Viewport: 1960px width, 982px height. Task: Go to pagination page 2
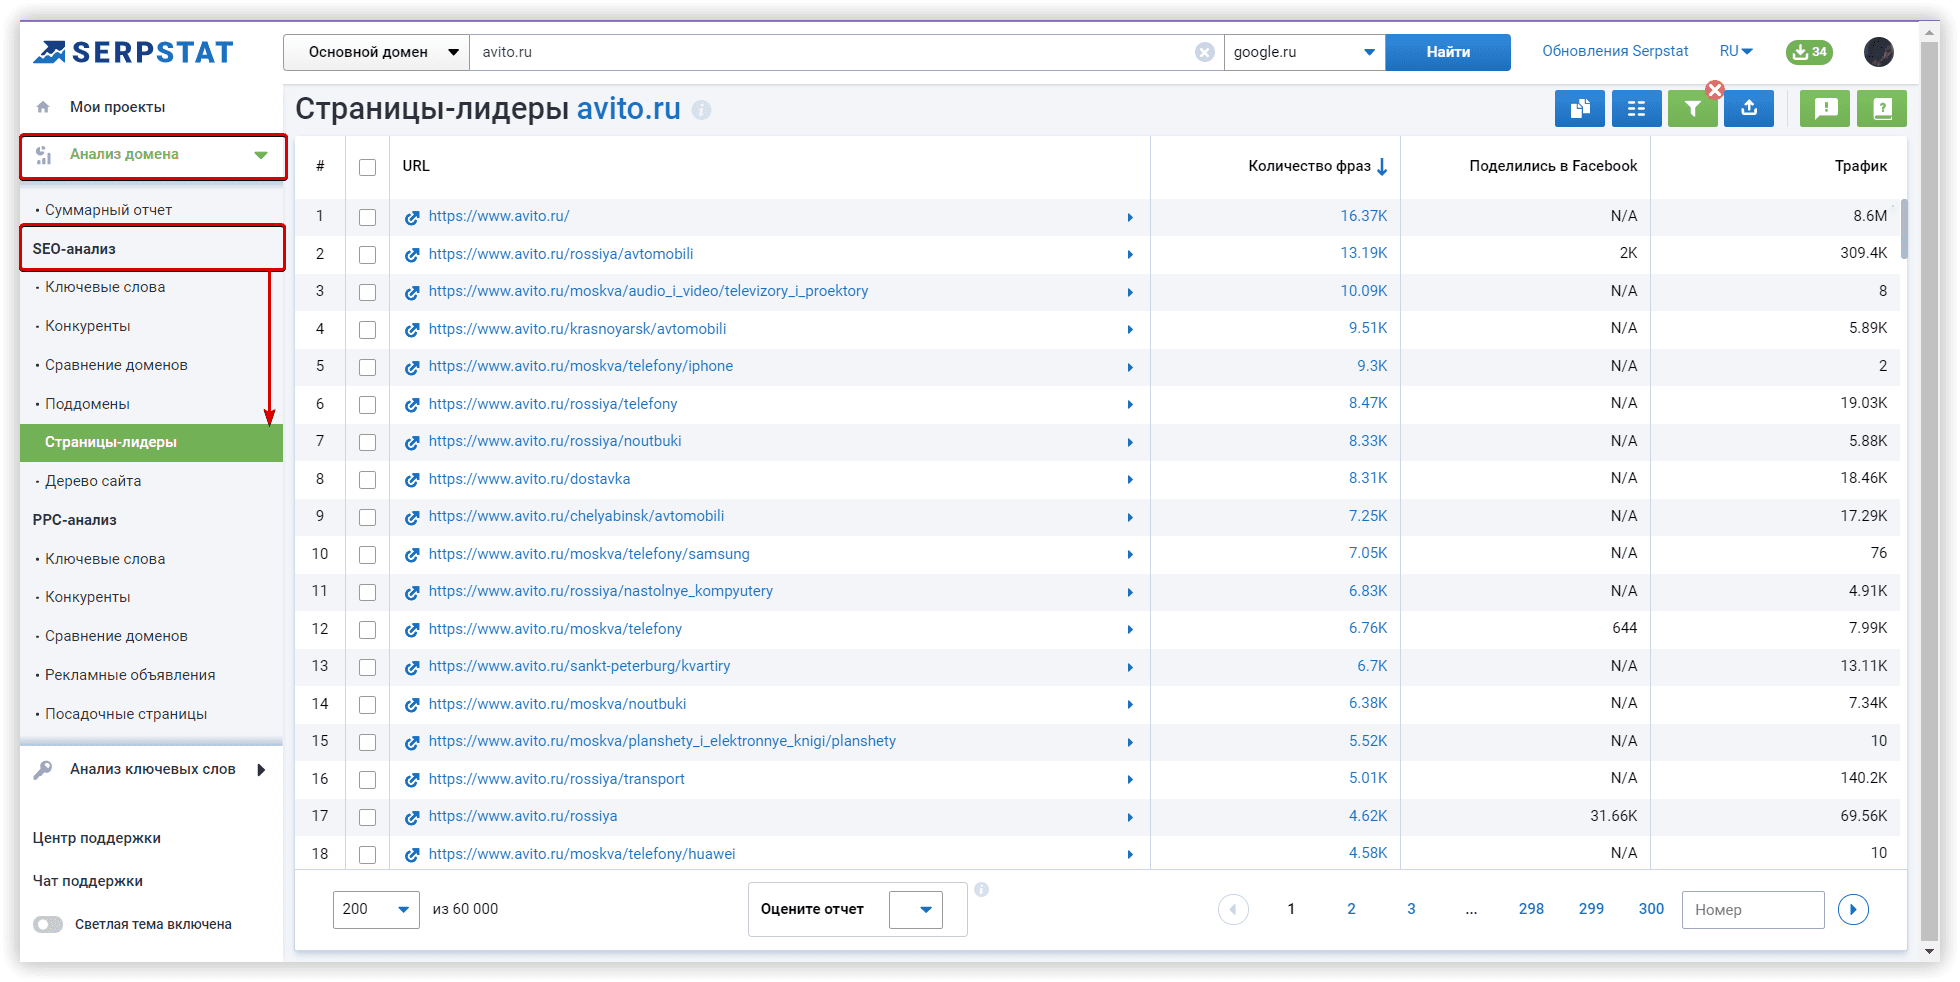(x=1351, y=909)
